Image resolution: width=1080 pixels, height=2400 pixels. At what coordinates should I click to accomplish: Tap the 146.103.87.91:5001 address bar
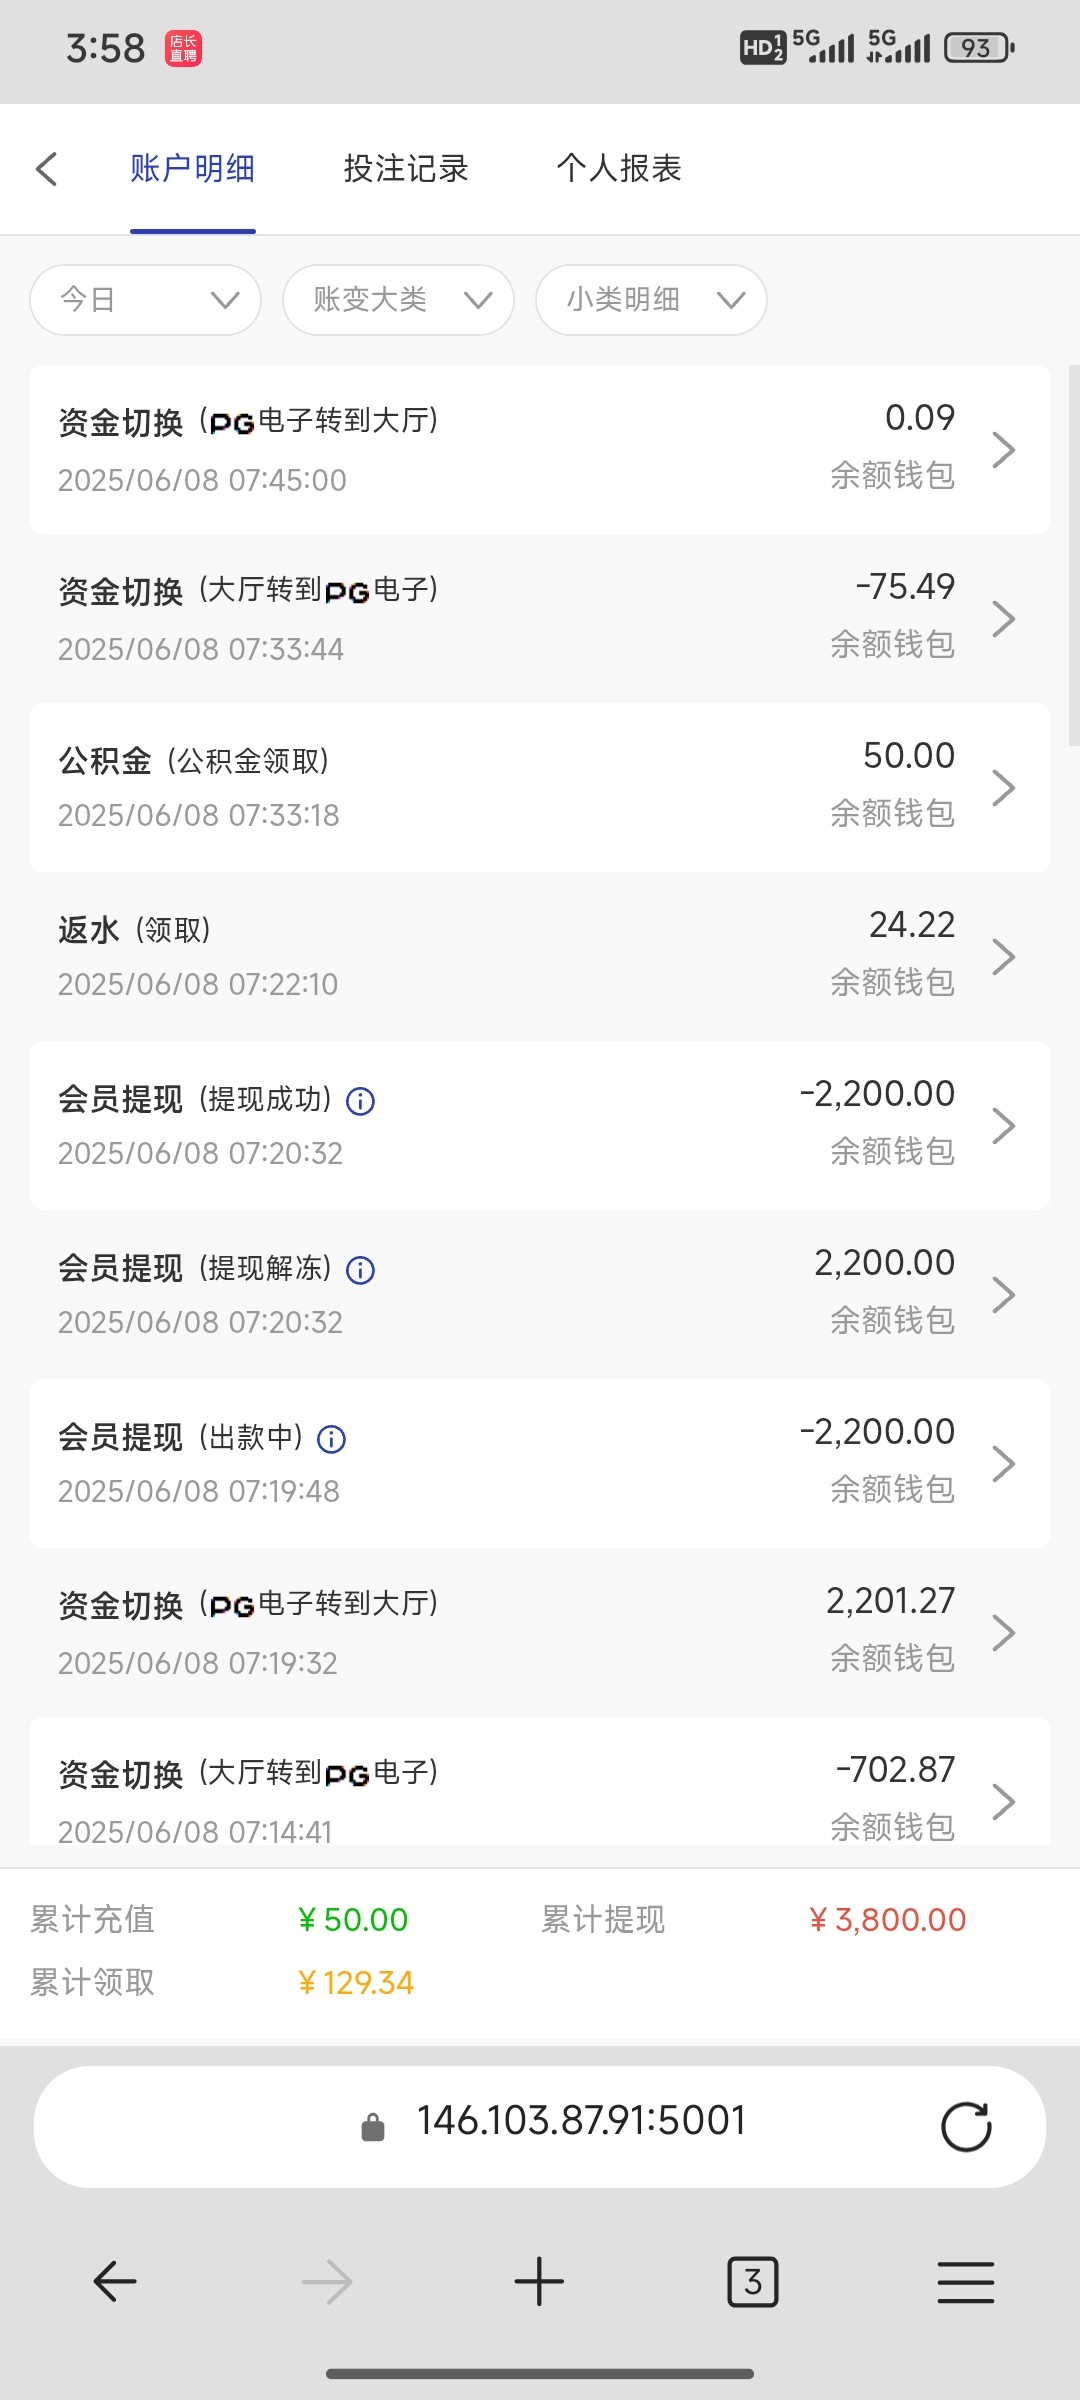point(580,2121)
